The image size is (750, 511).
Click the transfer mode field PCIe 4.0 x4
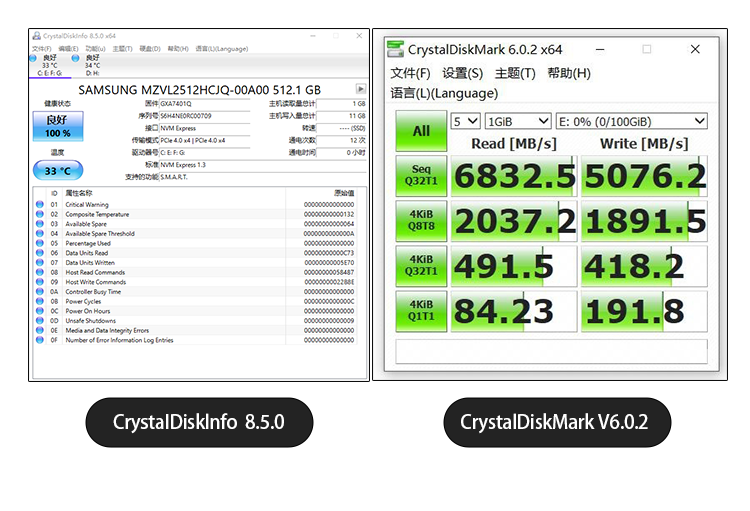point(205,140)
